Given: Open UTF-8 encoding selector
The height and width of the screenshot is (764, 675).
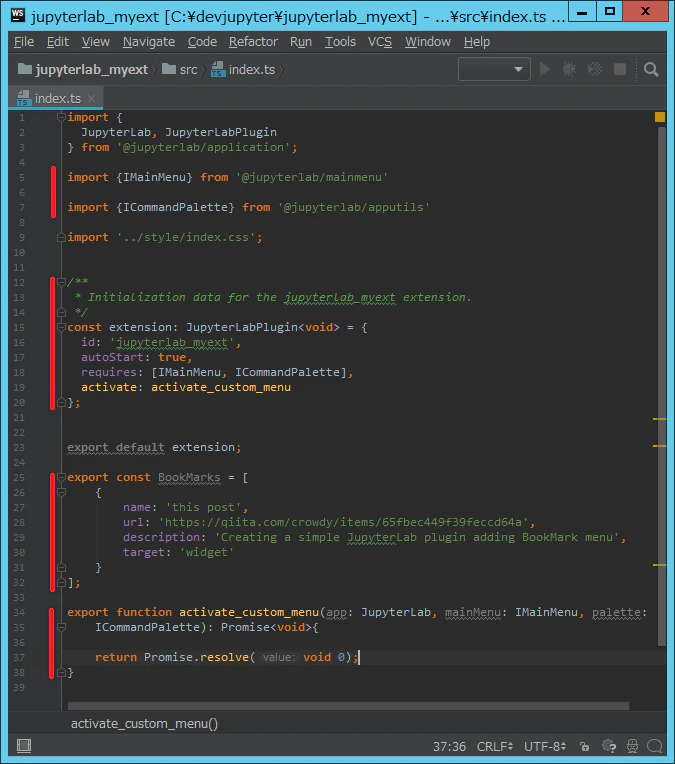Looking at the screenshot, I should click(545, 746).
